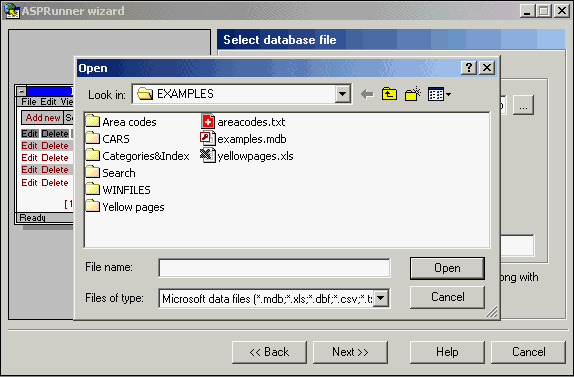The image size is (574, 377).
Task: Click the Open button in dialog
Action: (x=447, y=268)
